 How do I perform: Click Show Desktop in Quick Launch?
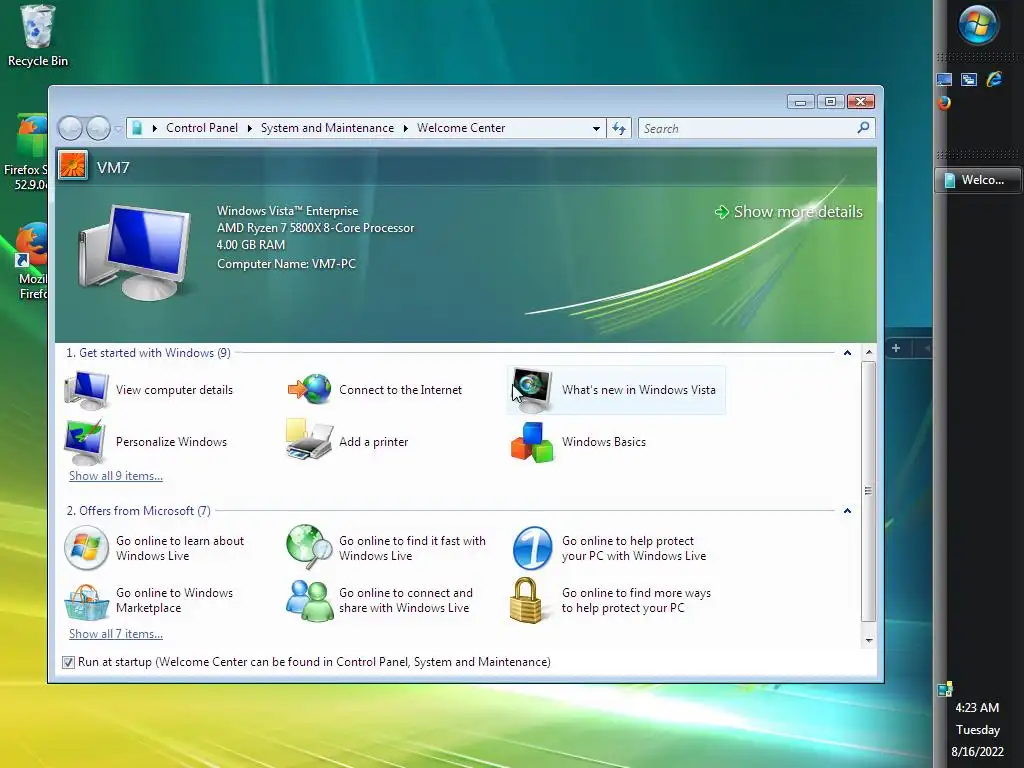point(944,80)
